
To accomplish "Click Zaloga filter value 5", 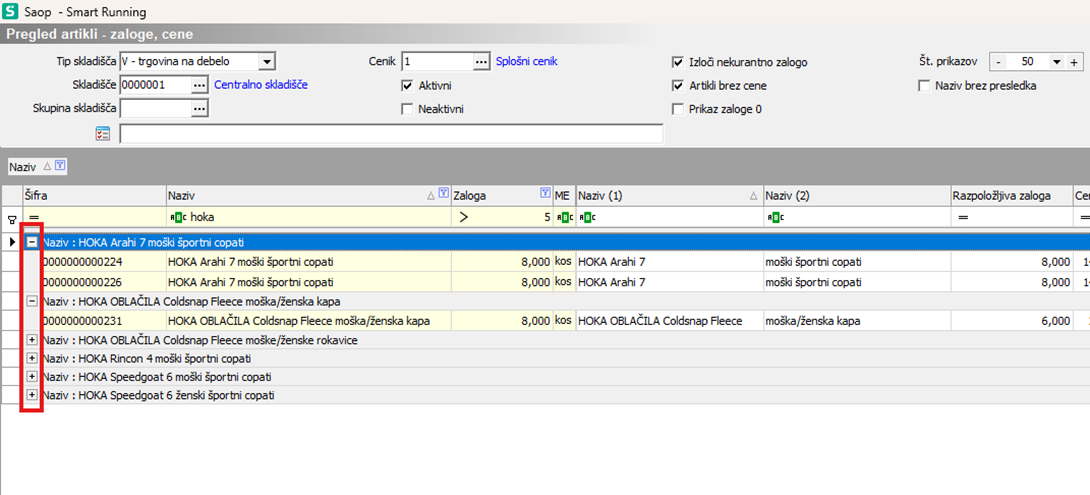I will coord(547,218).
